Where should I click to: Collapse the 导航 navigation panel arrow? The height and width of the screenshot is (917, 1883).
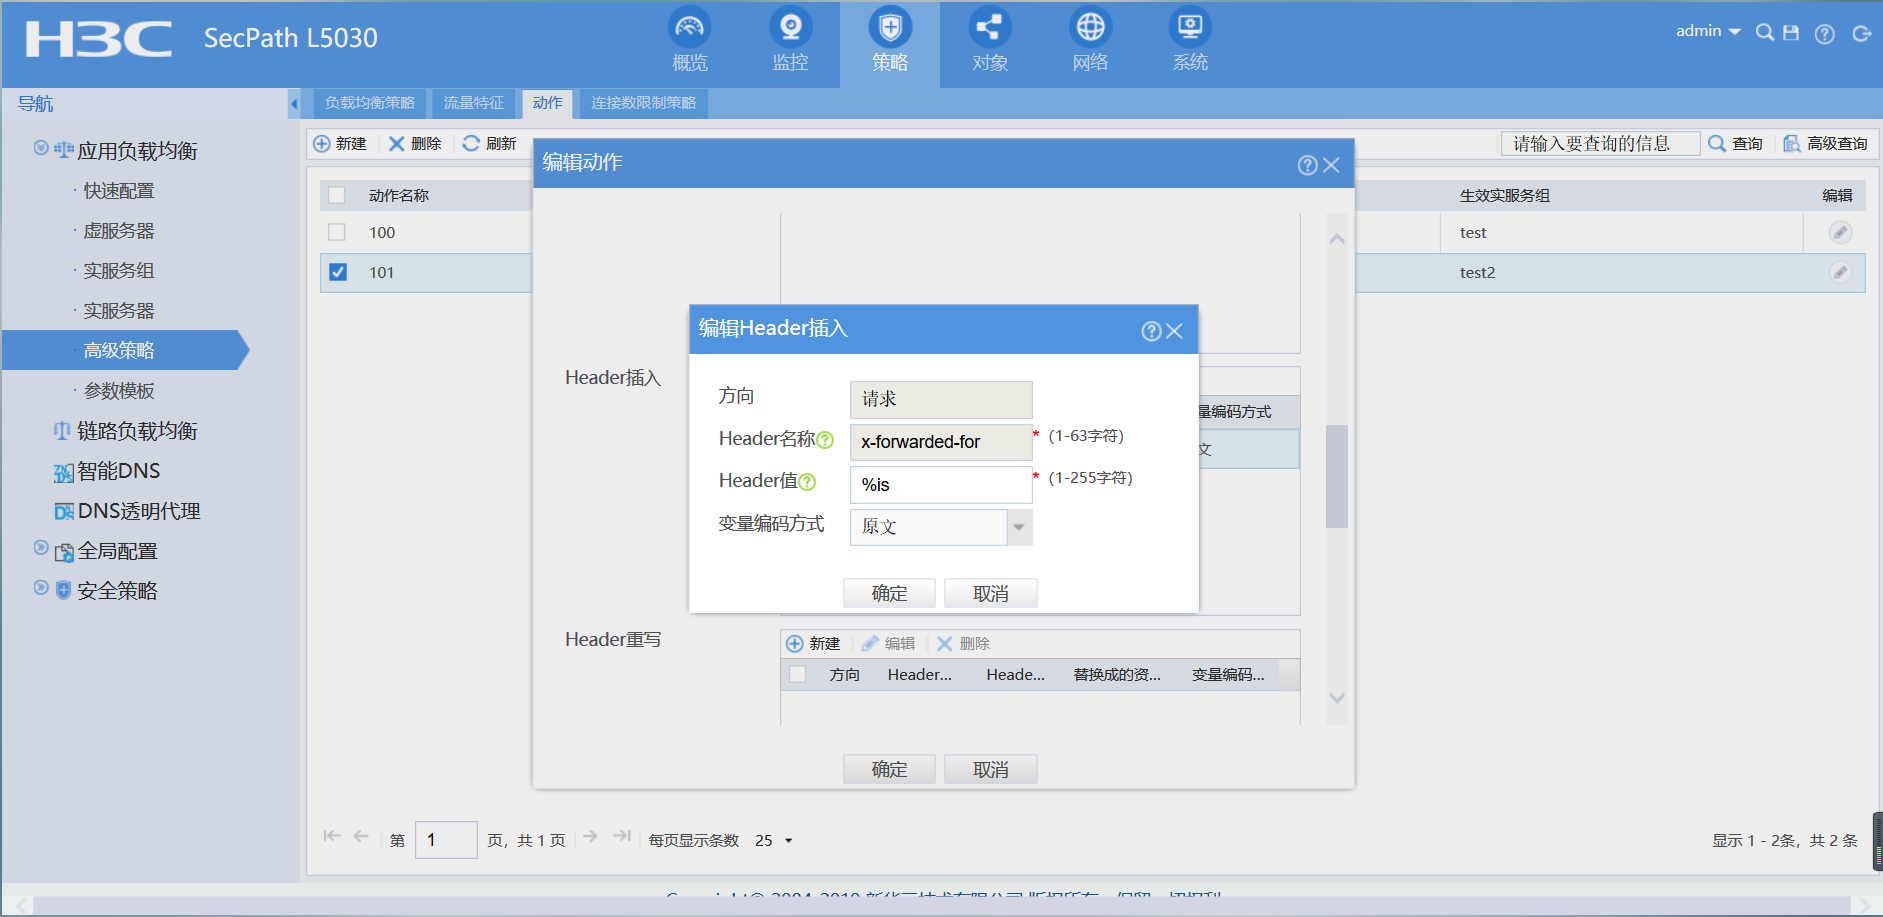(x=293, y=103)
